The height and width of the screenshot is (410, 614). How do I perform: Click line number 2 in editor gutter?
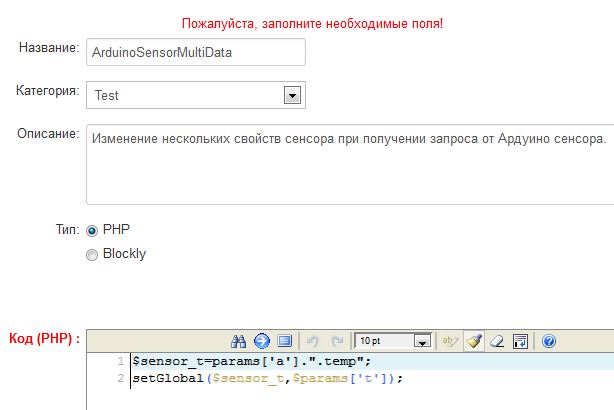120,379
